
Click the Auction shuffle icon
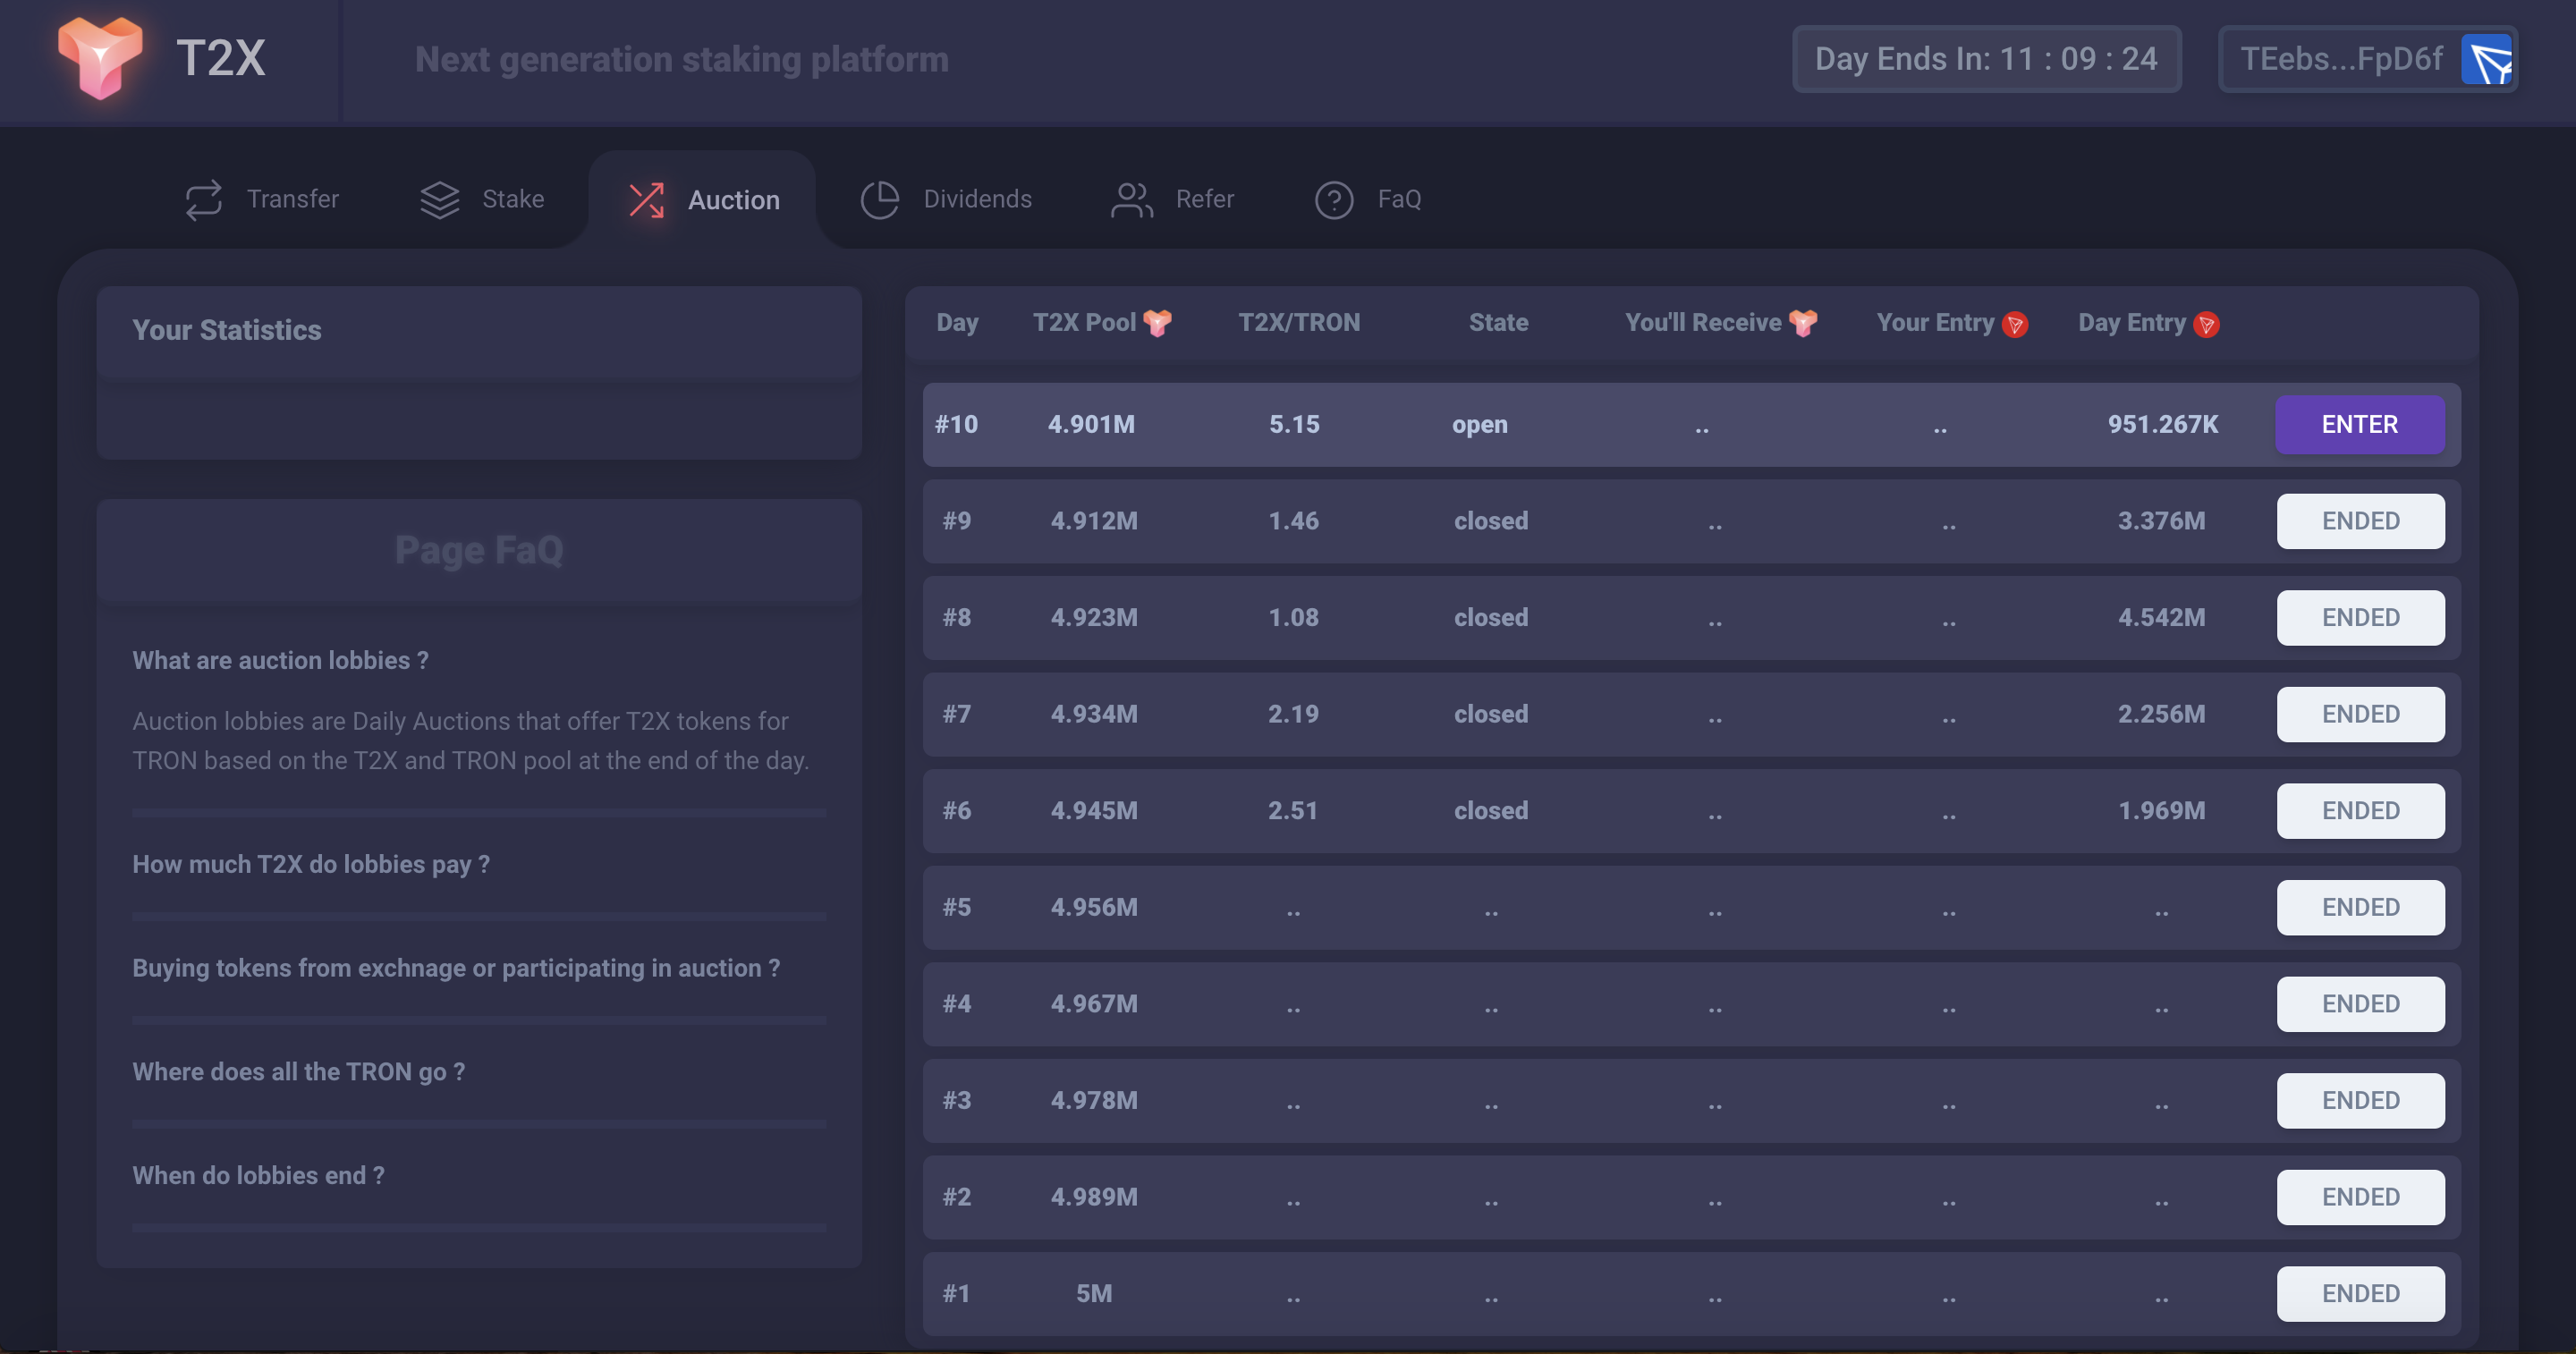click(646, 200)
